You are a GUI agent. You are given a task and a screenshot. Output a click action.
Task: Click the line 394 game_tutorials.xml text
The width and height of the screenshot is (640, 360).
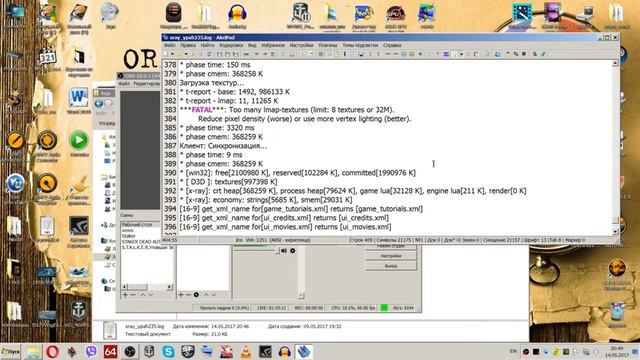coord(301,209)
